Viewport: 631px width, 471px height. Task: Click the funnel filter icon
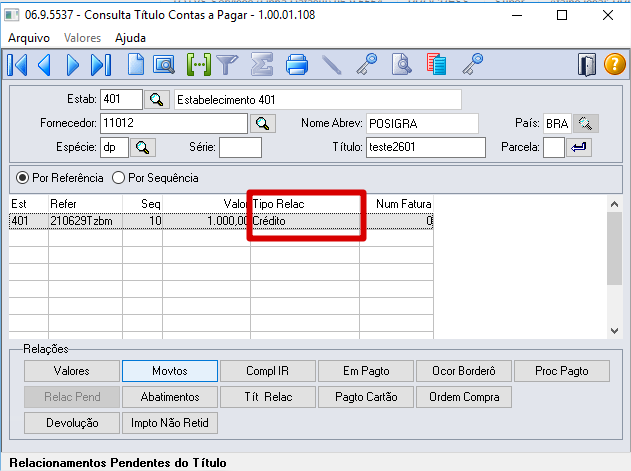227,64
